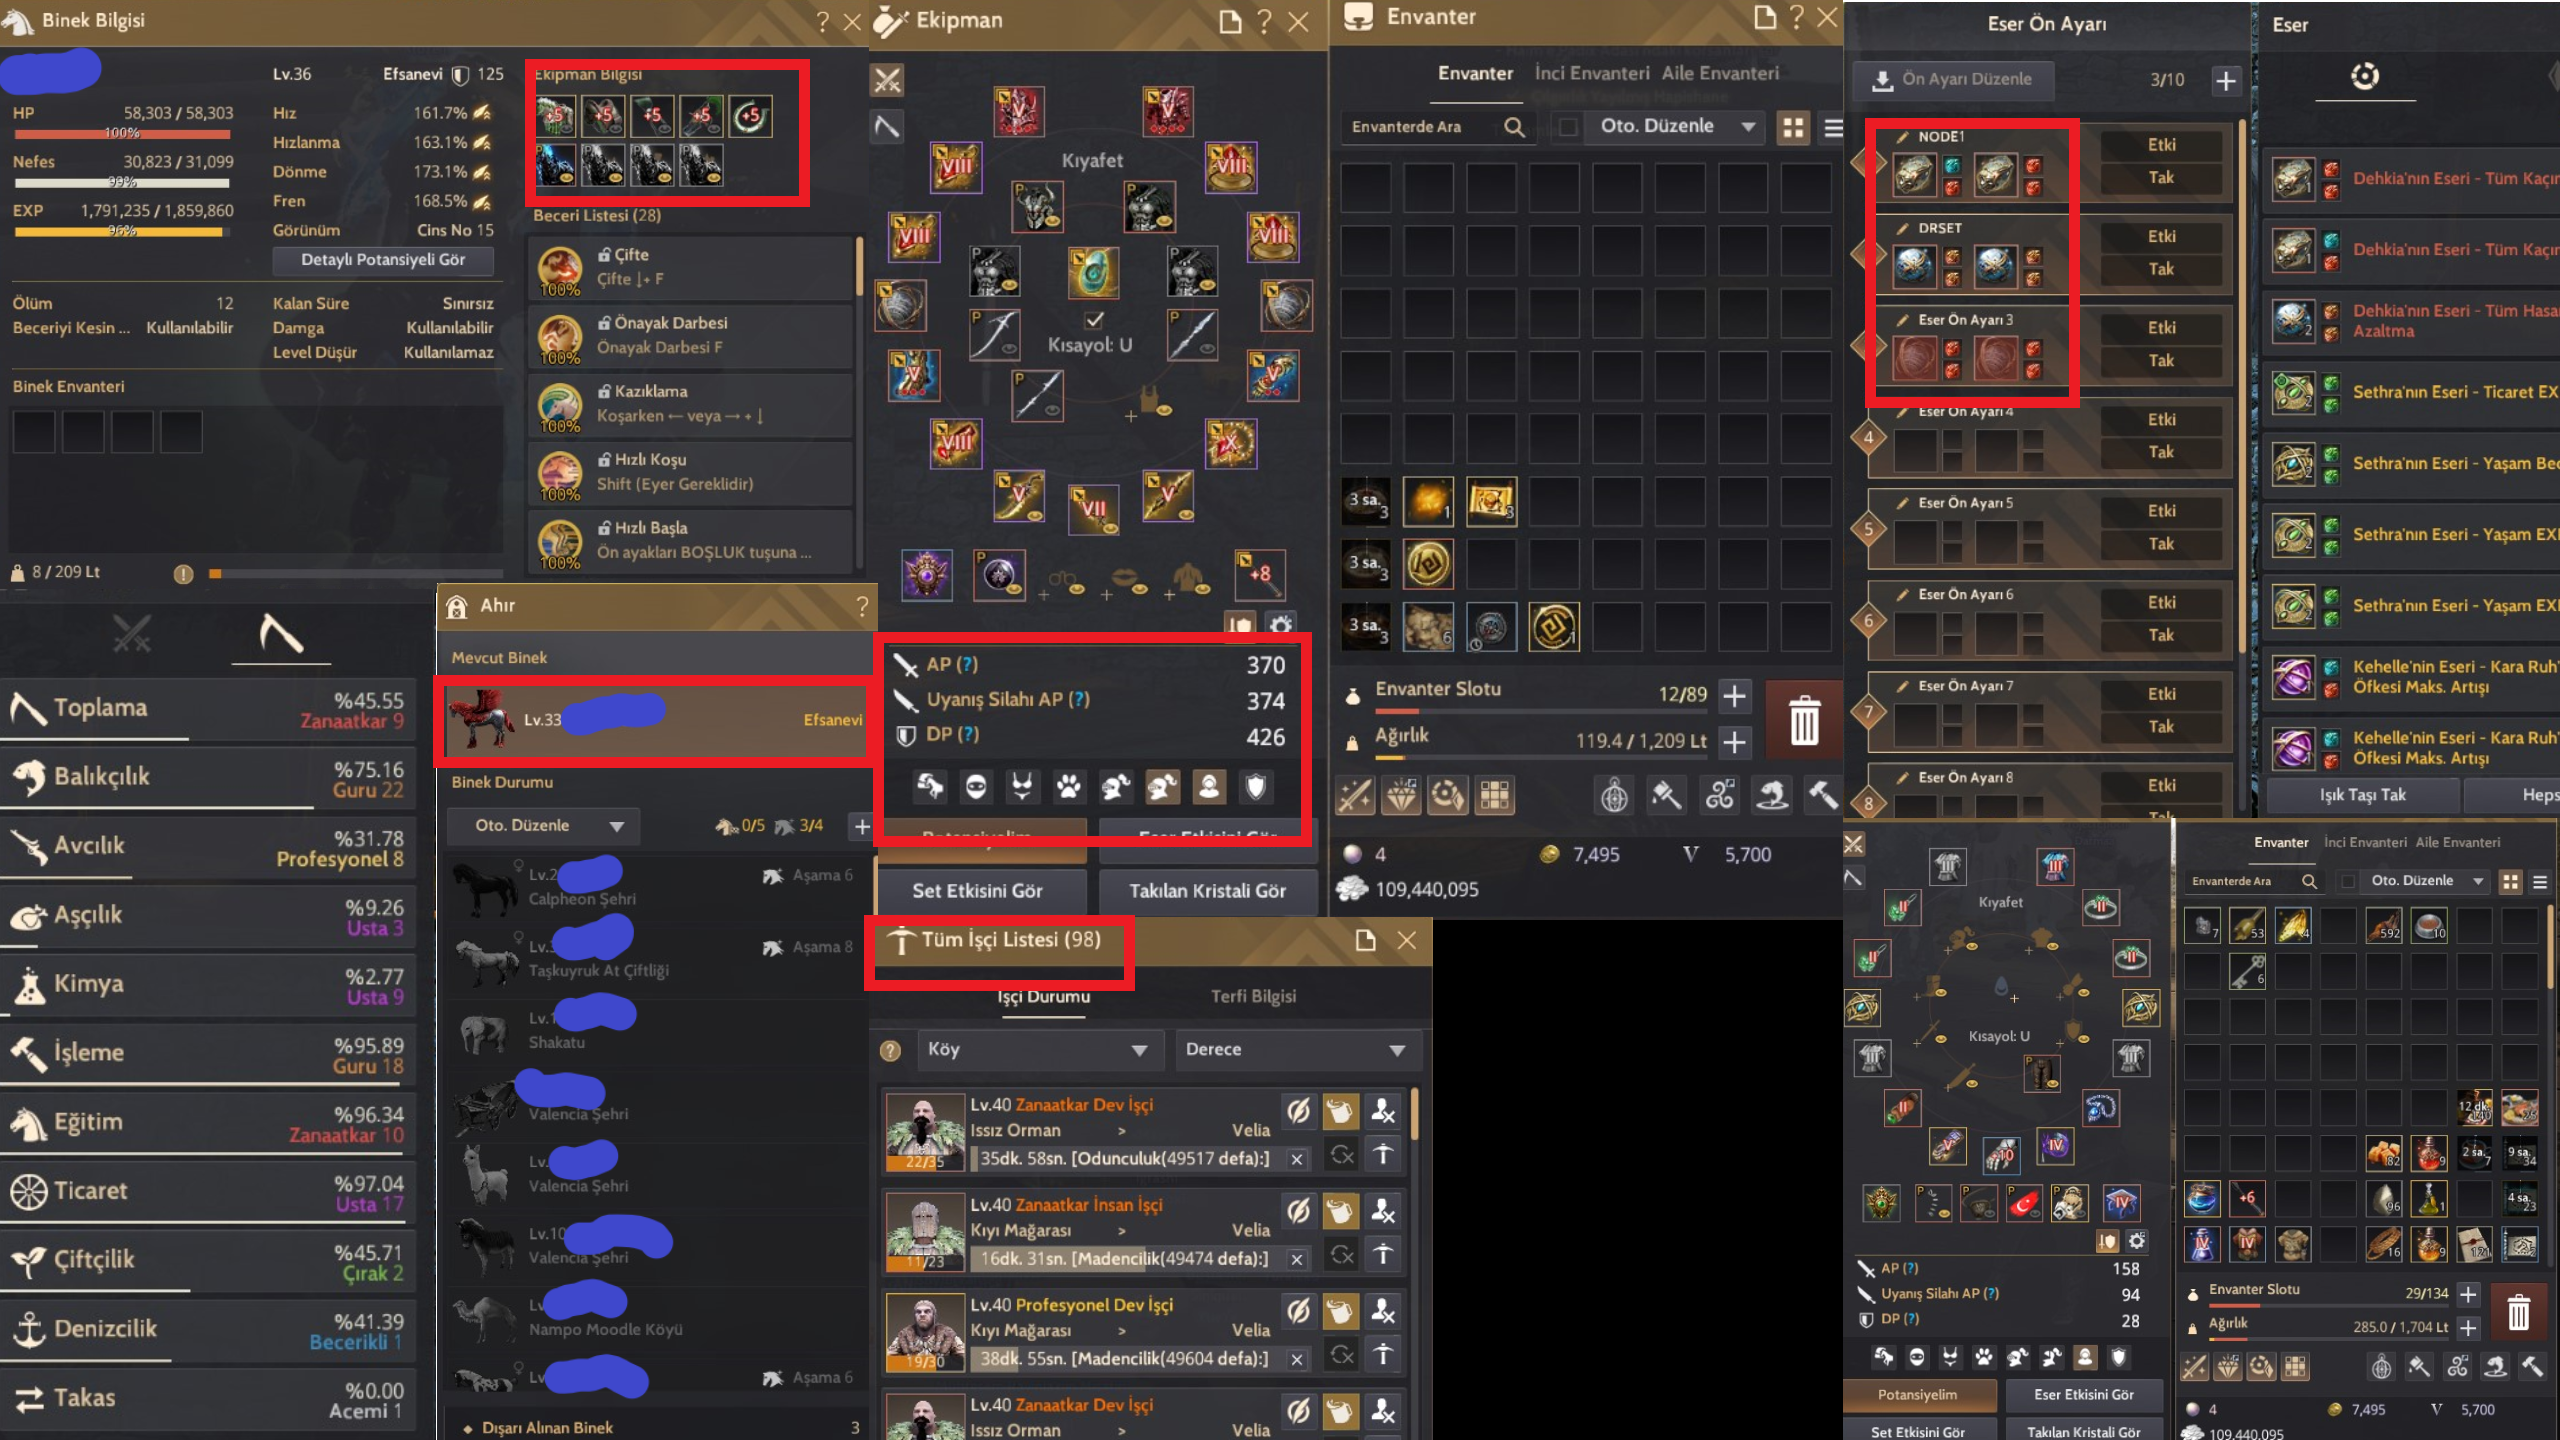Click the plus icon next to Ağırlık 1,209 Lt
Viewport: 2560px width, 1440px height.
pyautogui.click(x=1735, y=741)
